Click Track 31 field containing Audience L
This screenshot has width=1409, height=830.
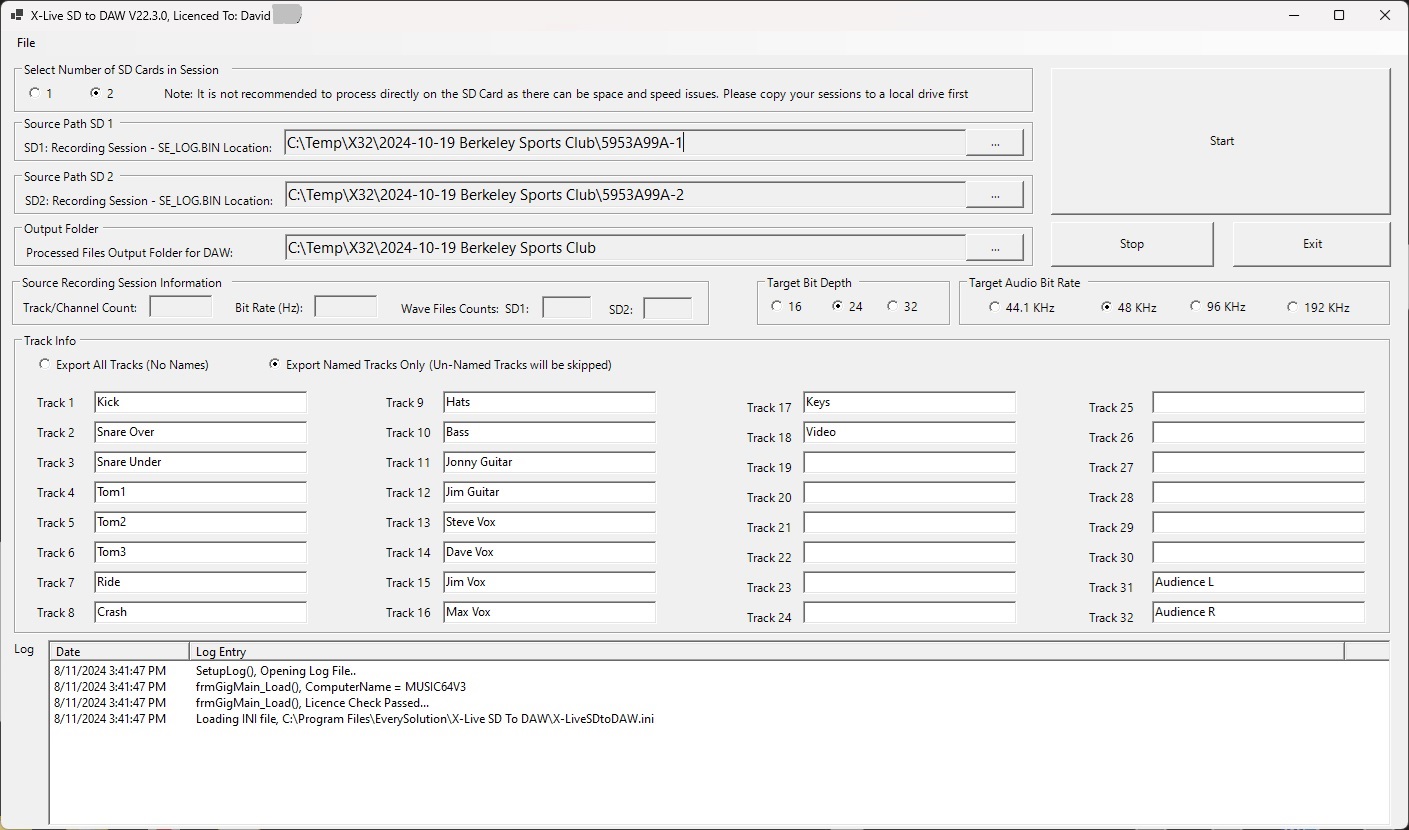click(1258, 582)
